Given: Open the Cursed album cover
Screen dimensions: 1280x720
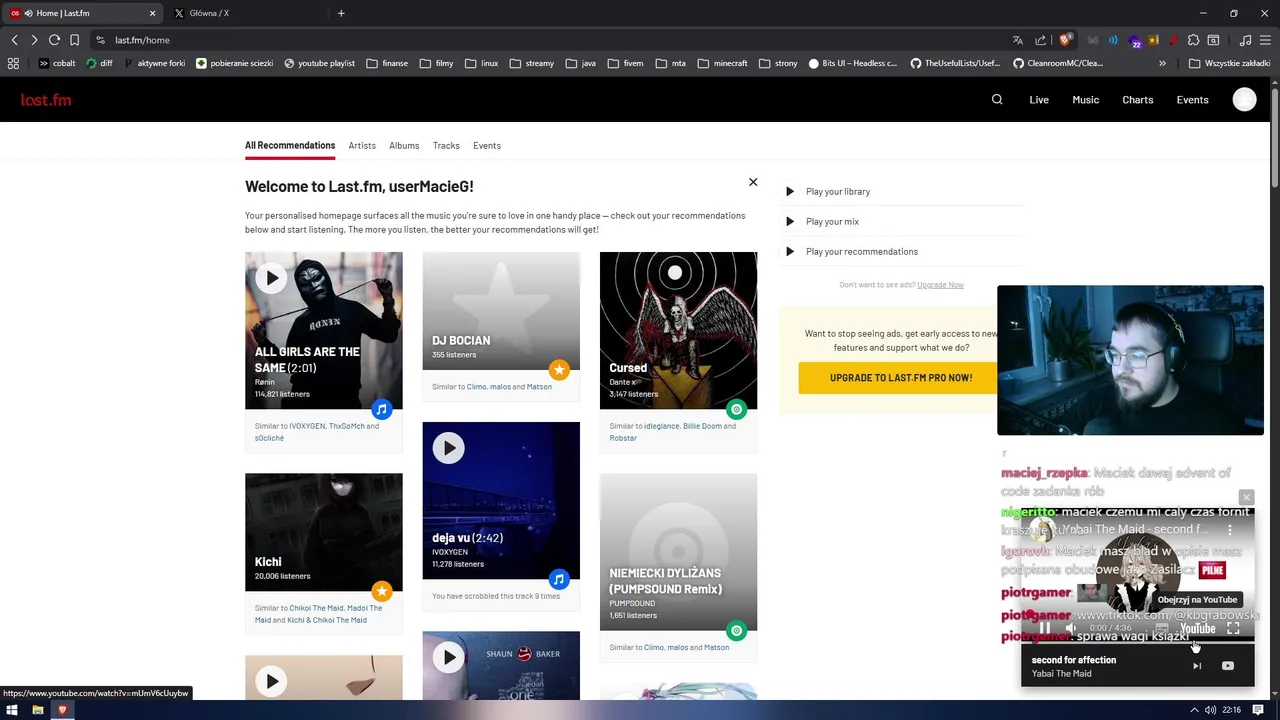Looking at the screenshot, I should point(678,330).
